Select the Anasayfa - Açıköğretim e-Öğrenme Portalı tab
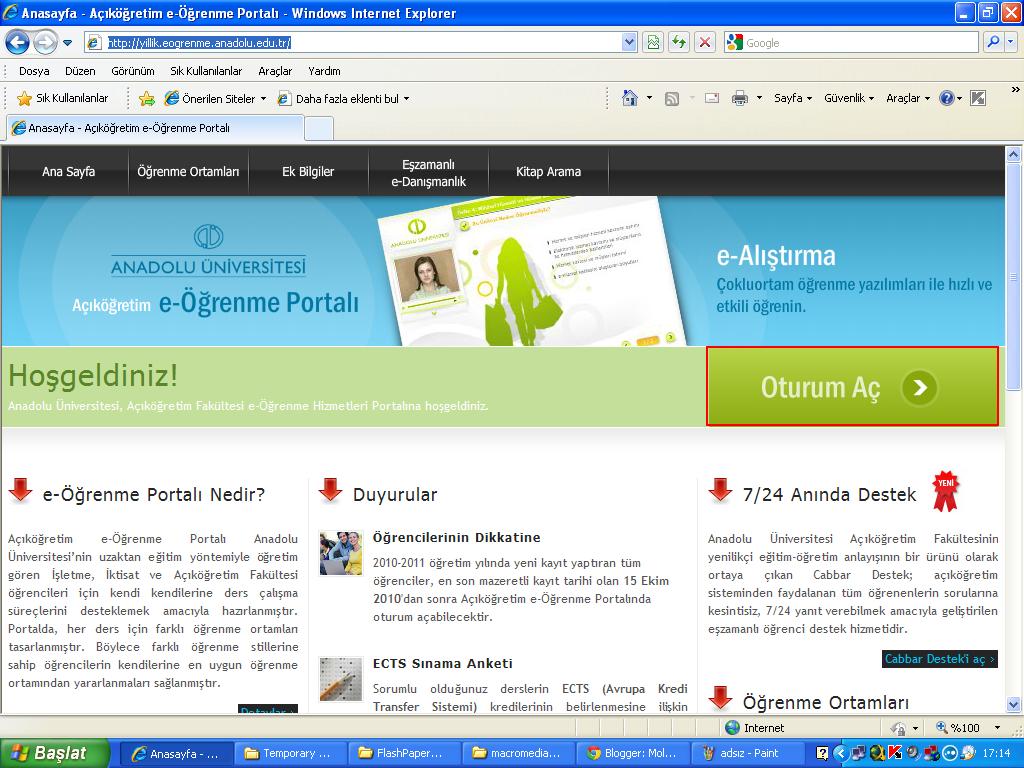 [155, 128]
